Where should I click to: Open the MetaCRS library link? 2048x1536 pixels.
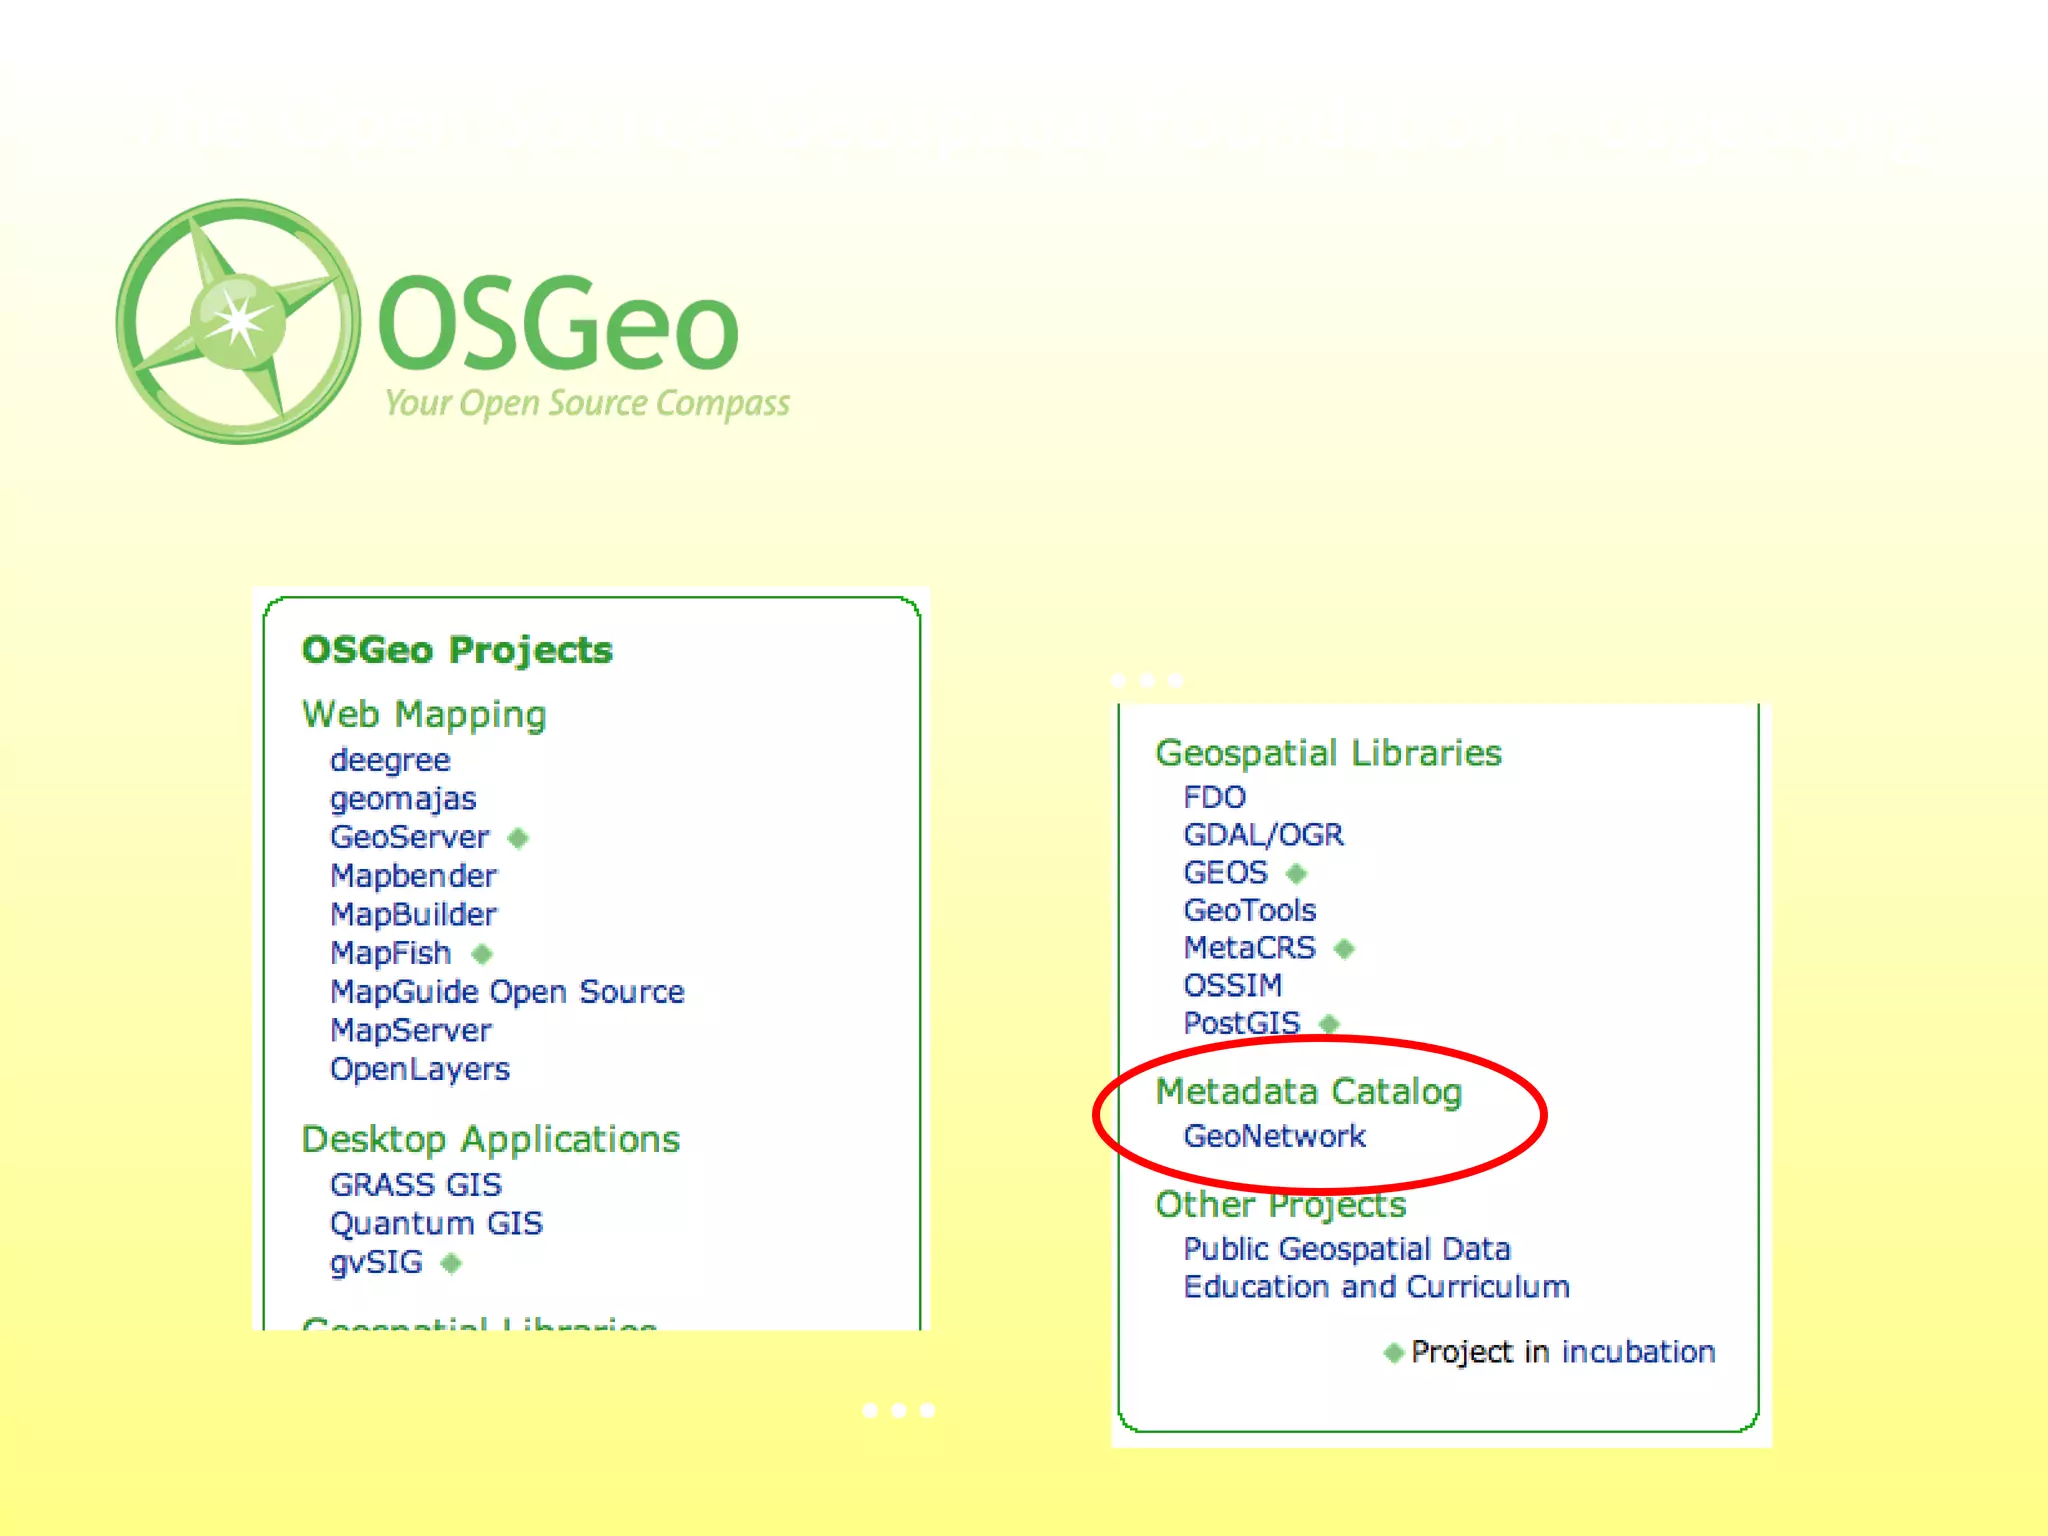(x=1249, y=948)
